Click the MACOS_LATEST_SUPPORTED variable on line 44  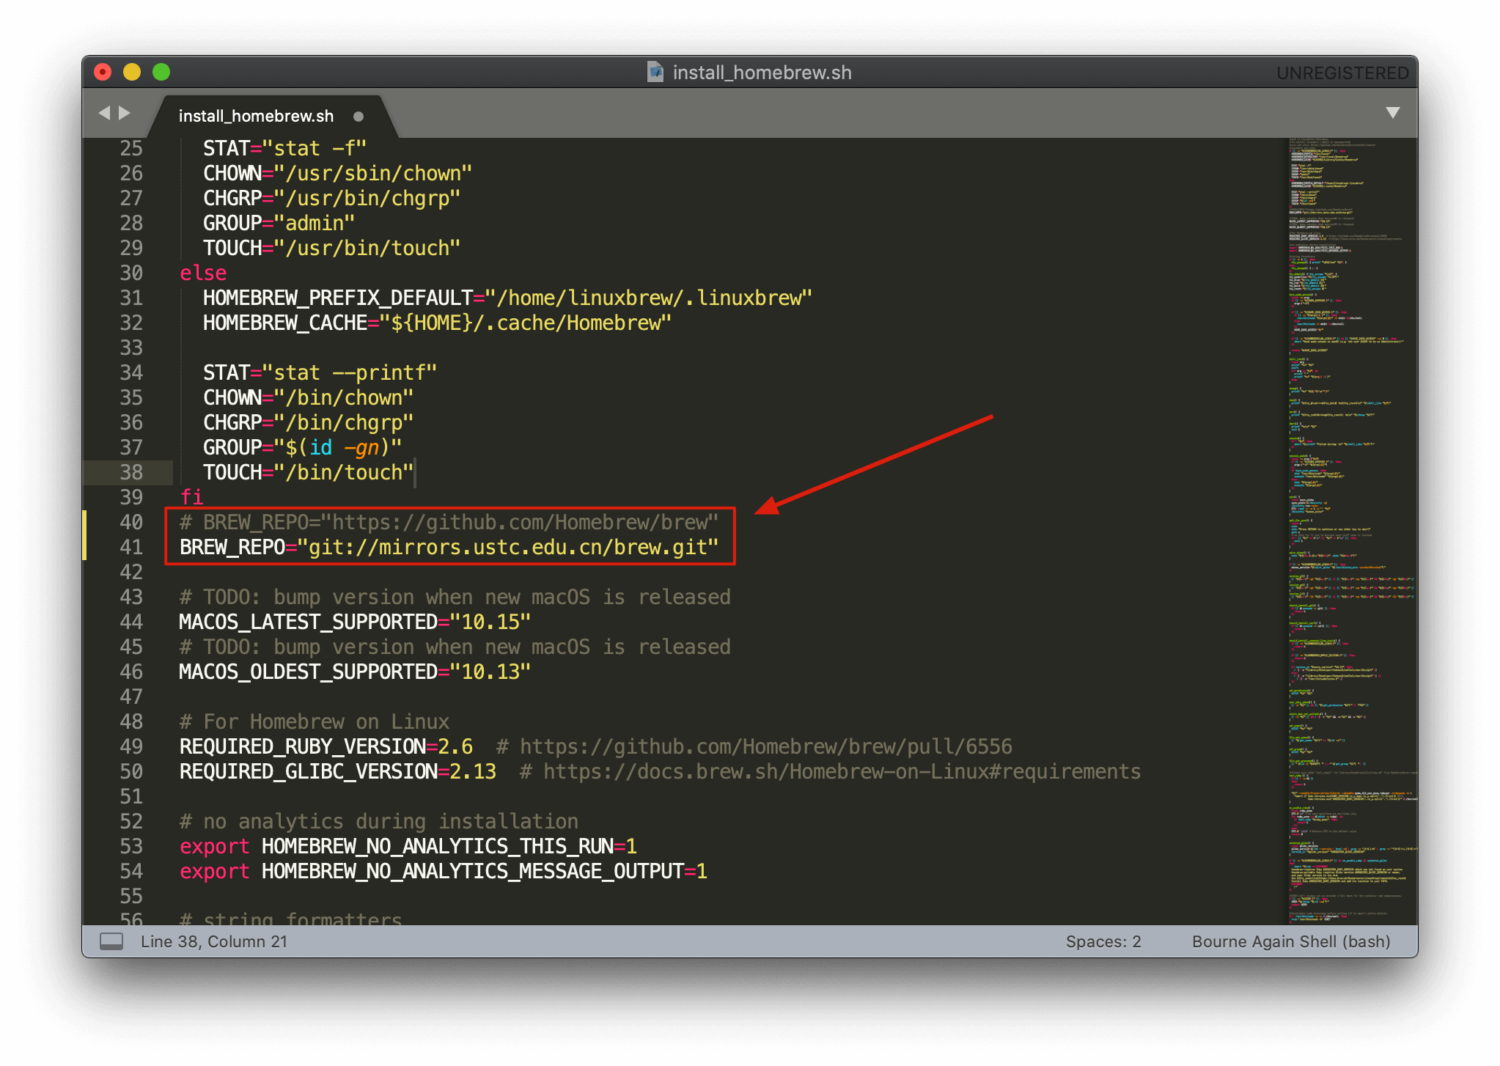[308, 622]
